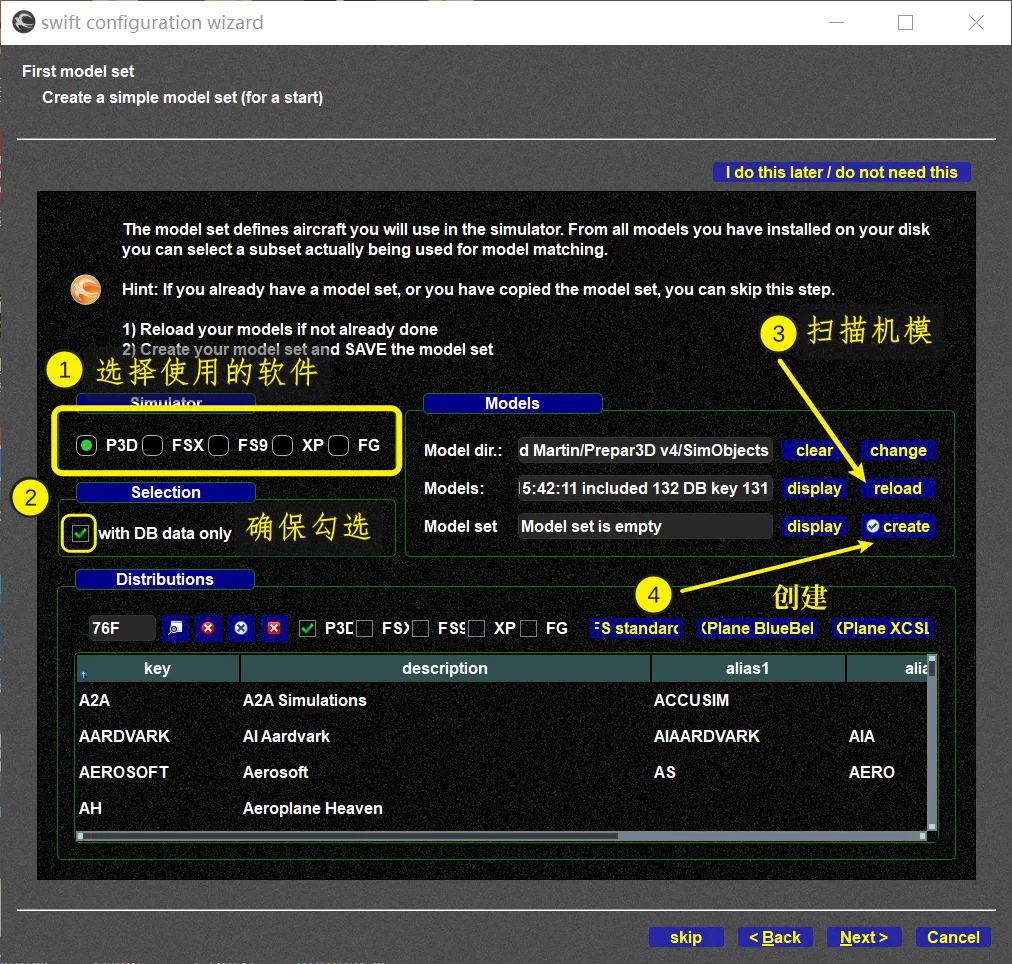Viewport: 1012px width, 964px height.
Task: Select the AIAARDVARK alias cell
Action: (x=748, y=737)
